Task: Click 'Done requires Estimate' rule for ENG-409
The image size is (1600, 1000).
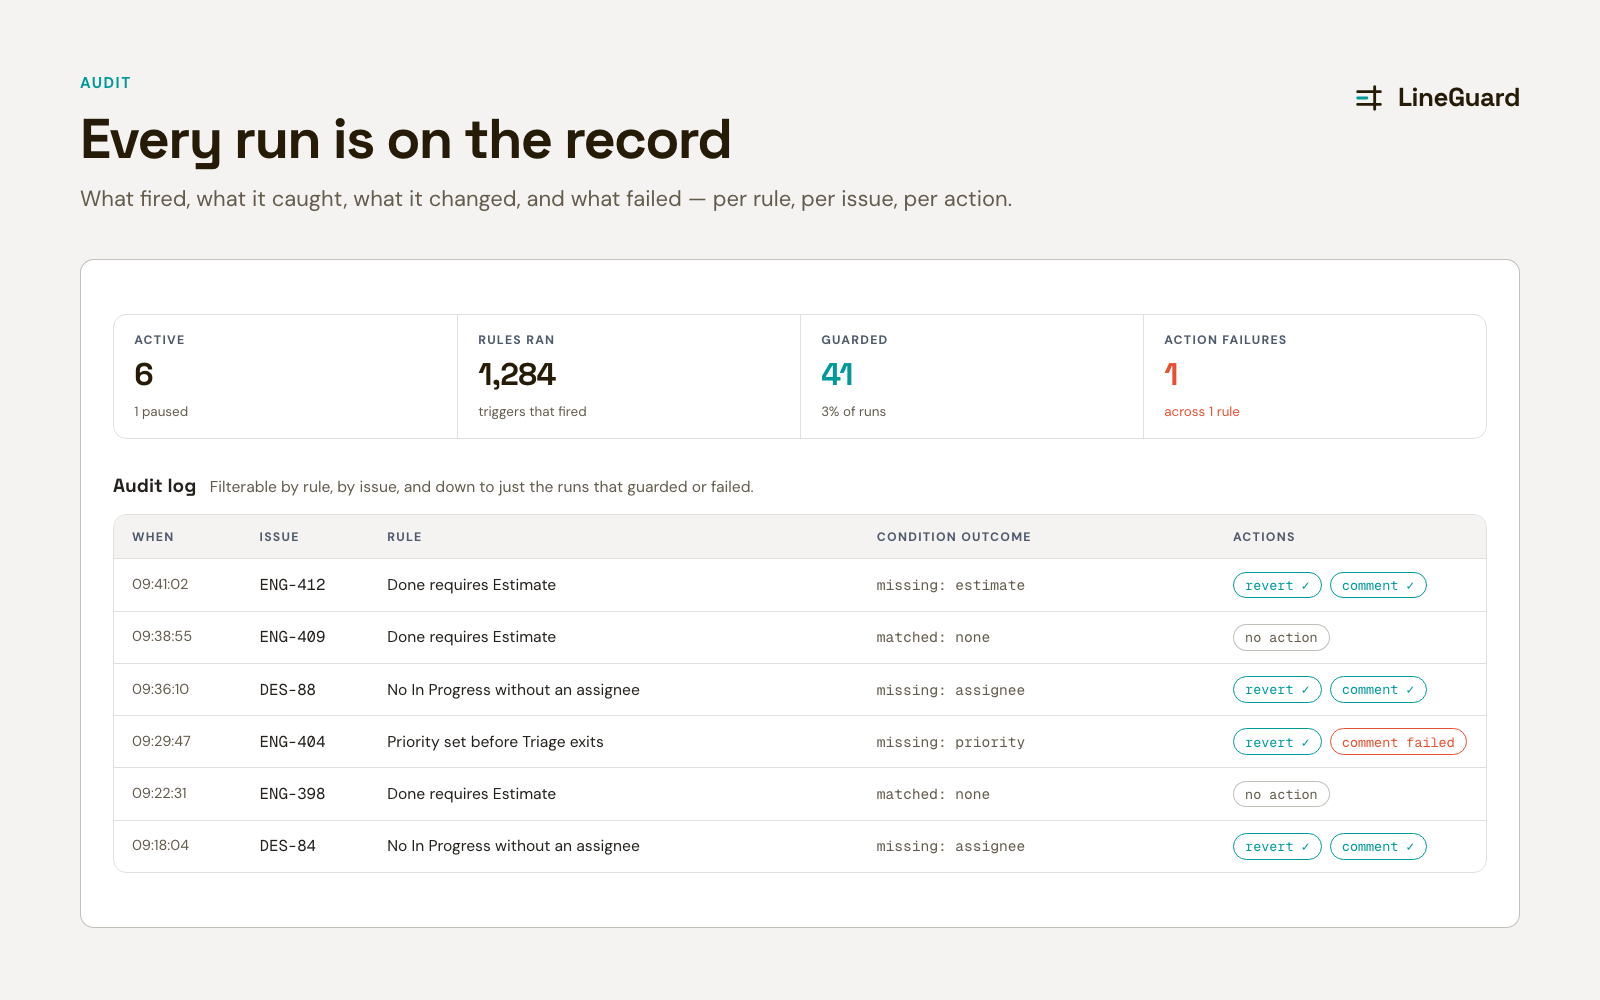Action: point(471,637)
